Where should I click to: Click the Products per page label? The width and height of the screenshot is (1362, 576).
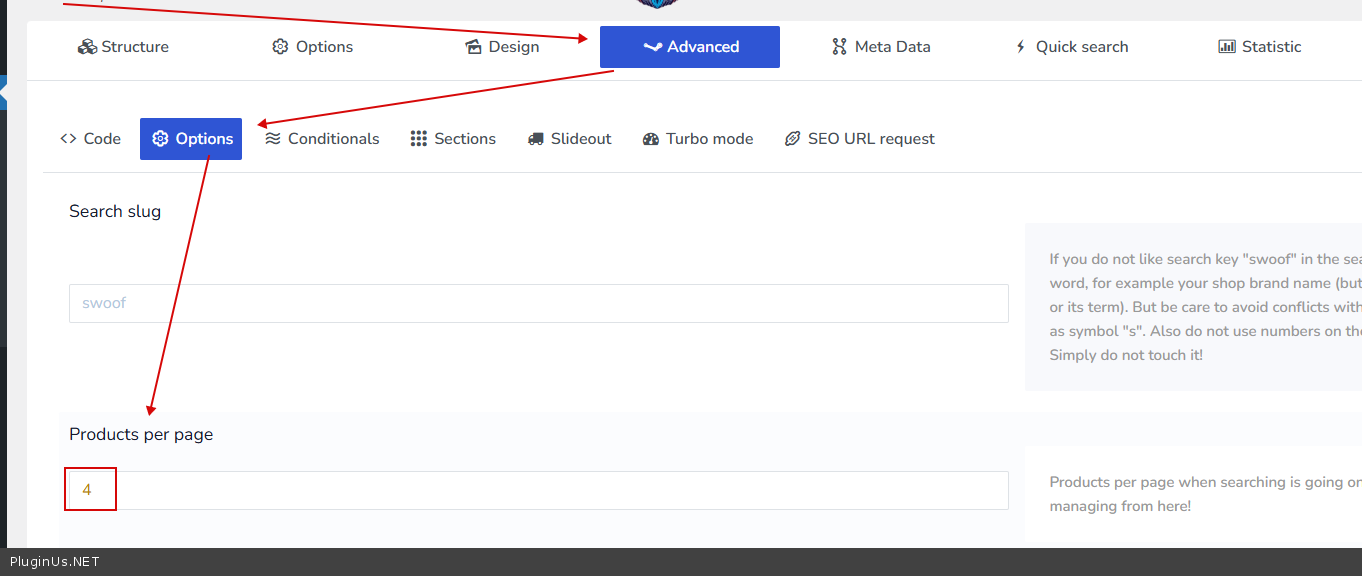coord(141,434)
